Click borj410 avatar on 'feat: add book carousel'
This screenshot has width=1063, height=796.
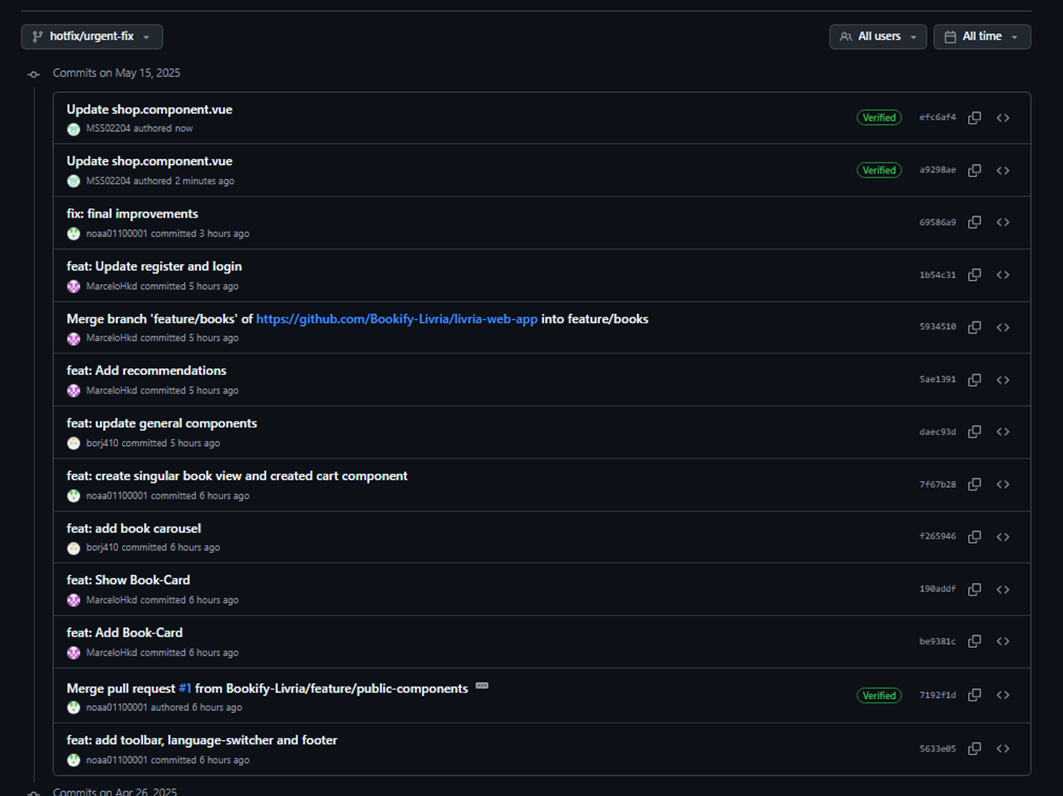click(74, 548)
